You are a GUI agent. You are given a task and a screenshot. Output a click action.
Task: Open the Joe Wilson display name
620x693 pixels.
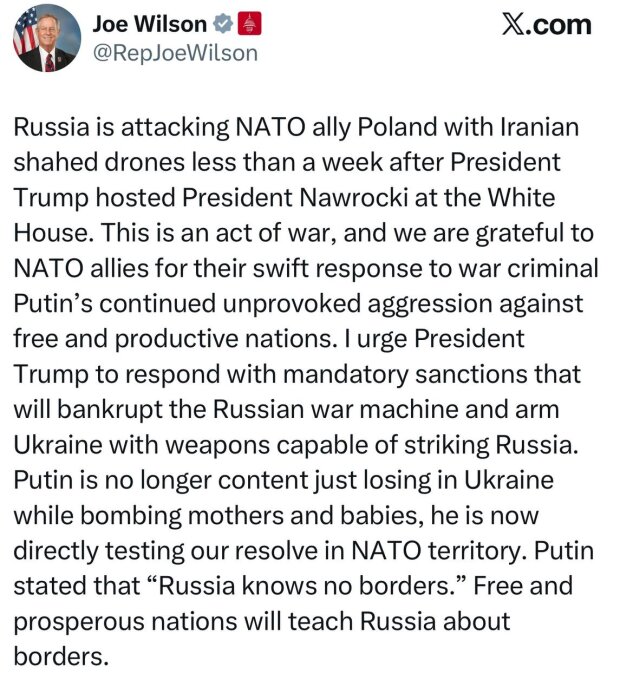pos(149,24)
